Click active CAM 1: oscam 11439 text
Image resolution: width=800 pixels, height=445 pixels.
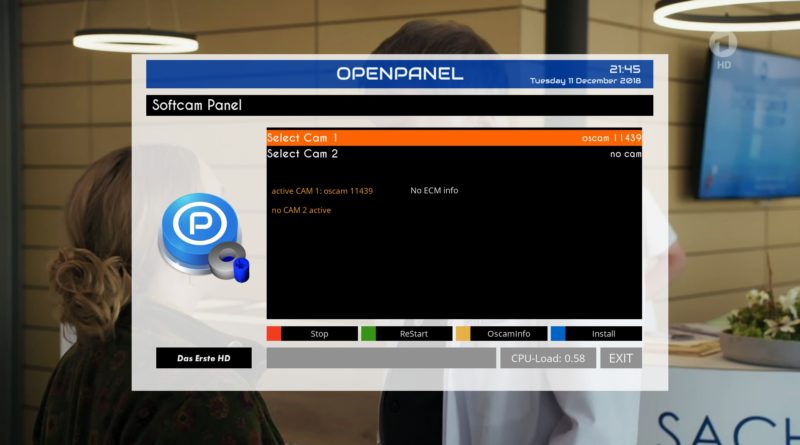click(x=322, y=191)
